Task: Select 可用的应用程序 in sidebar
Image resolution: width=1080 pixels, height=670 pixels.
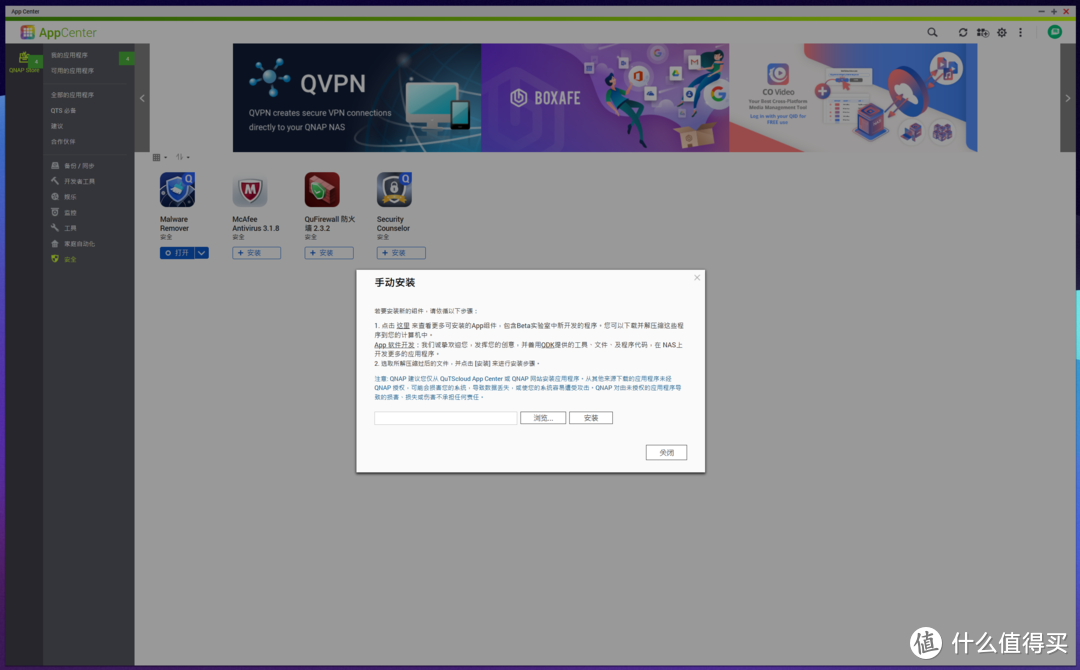Action: pos(72,71)
